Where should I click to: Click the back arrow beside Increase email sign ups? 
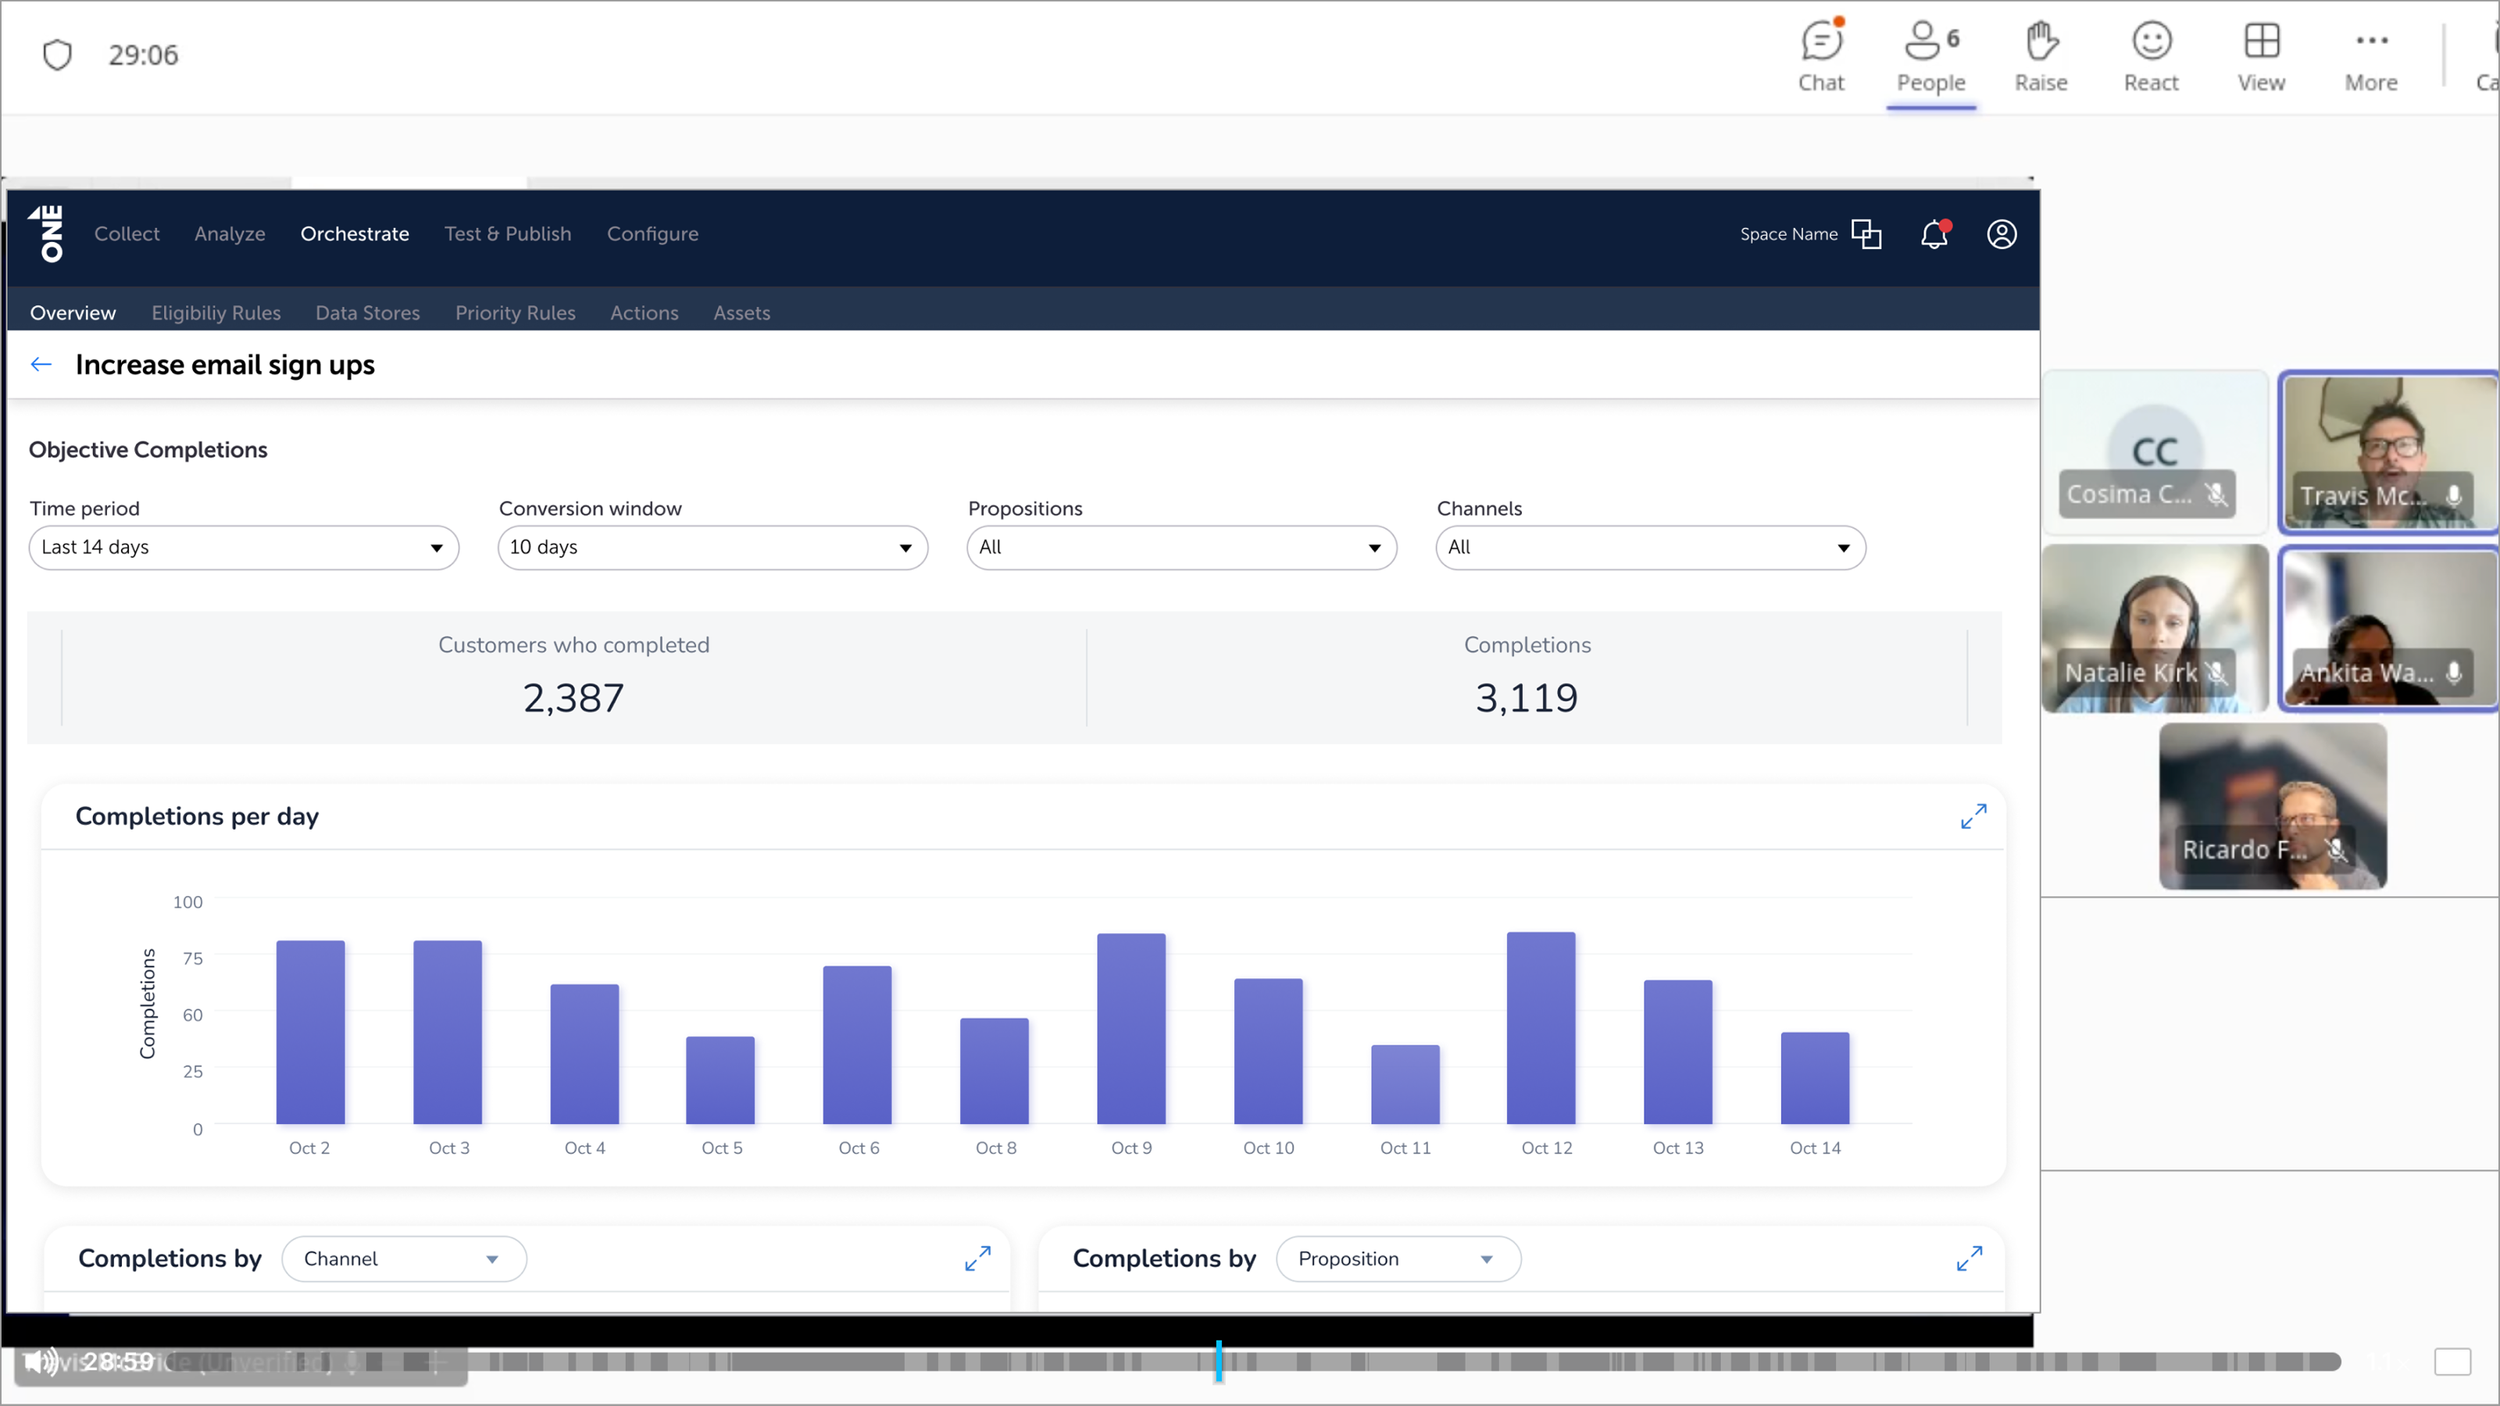click(41, 365)
